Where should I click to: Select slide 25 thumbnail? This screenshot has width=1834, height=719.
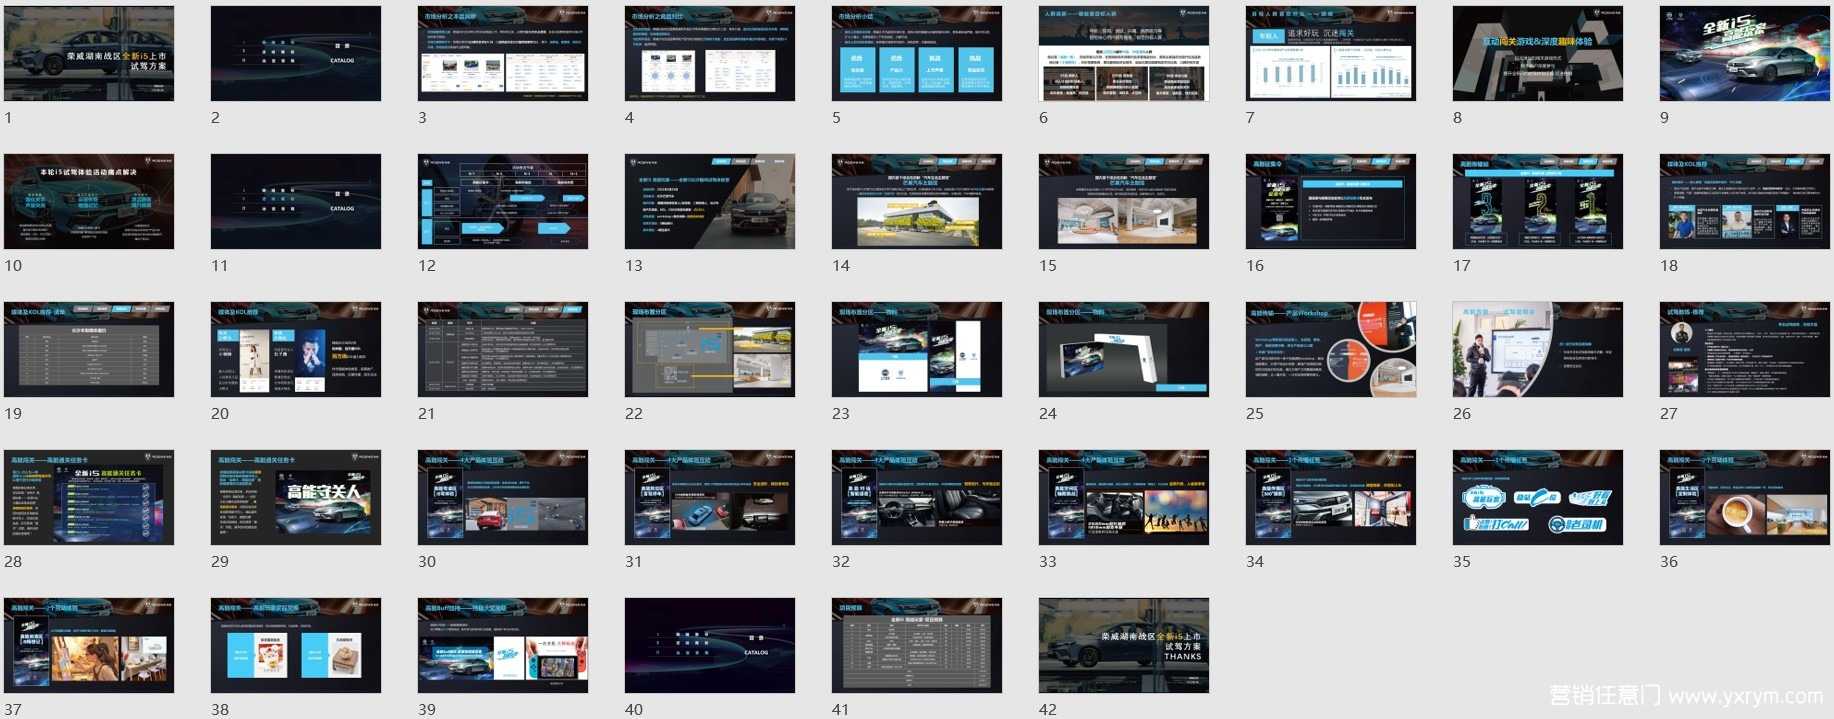[1331, 349]
